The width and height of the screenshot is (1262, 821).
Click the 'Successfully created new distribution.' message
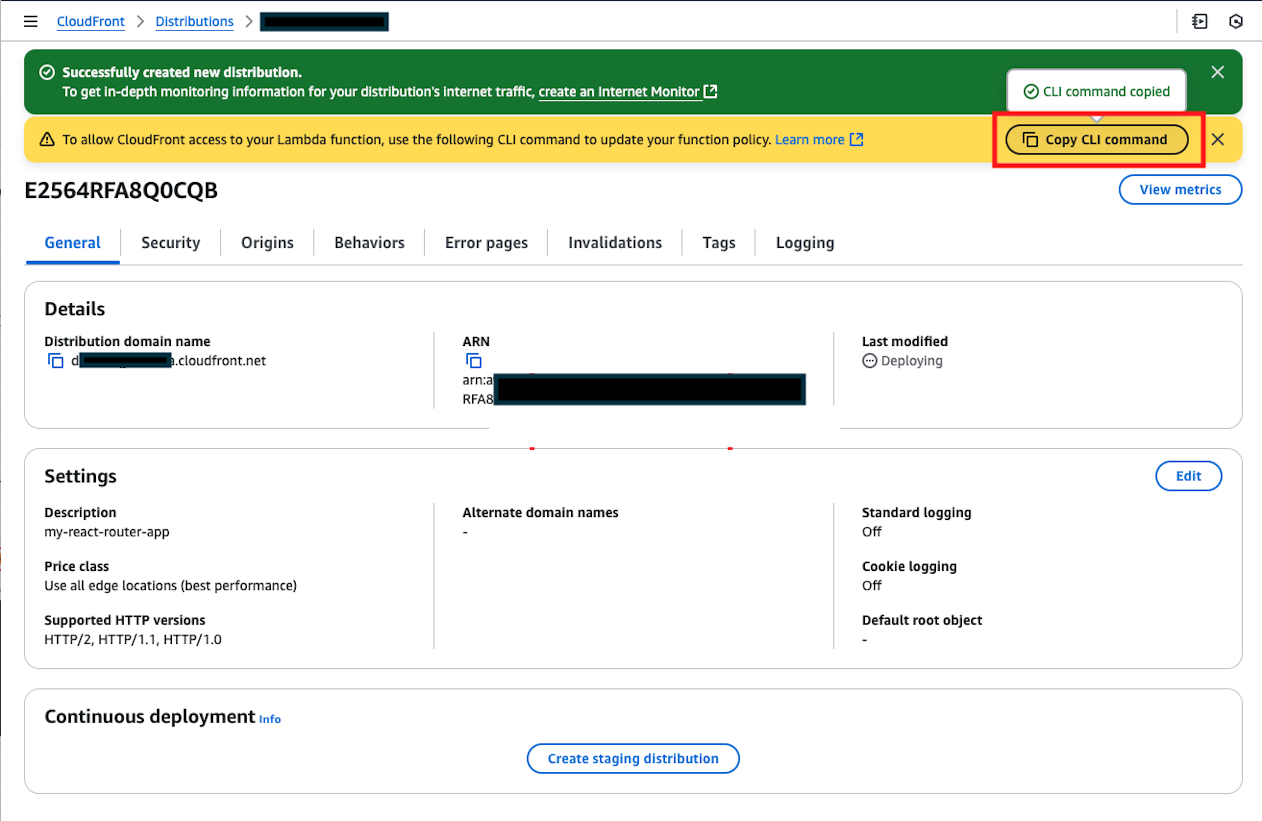coord(182,73)
